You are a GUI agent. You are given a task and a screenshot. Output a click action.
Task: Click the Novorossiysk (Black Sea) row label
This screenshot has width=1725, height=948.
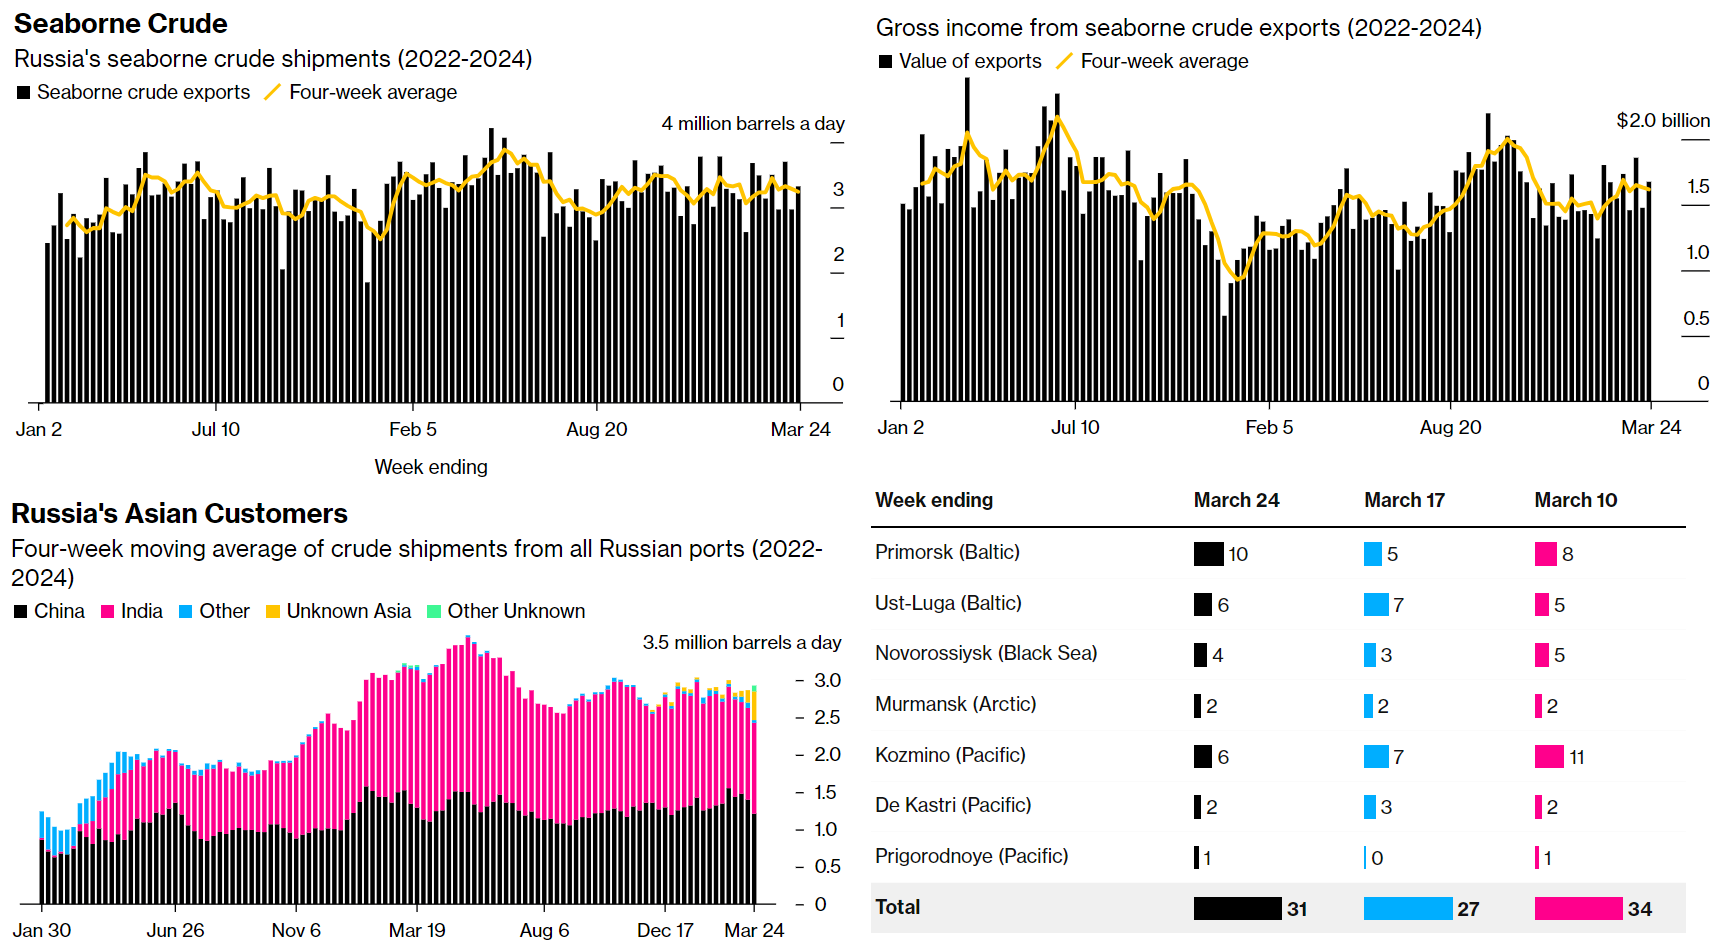985,653
